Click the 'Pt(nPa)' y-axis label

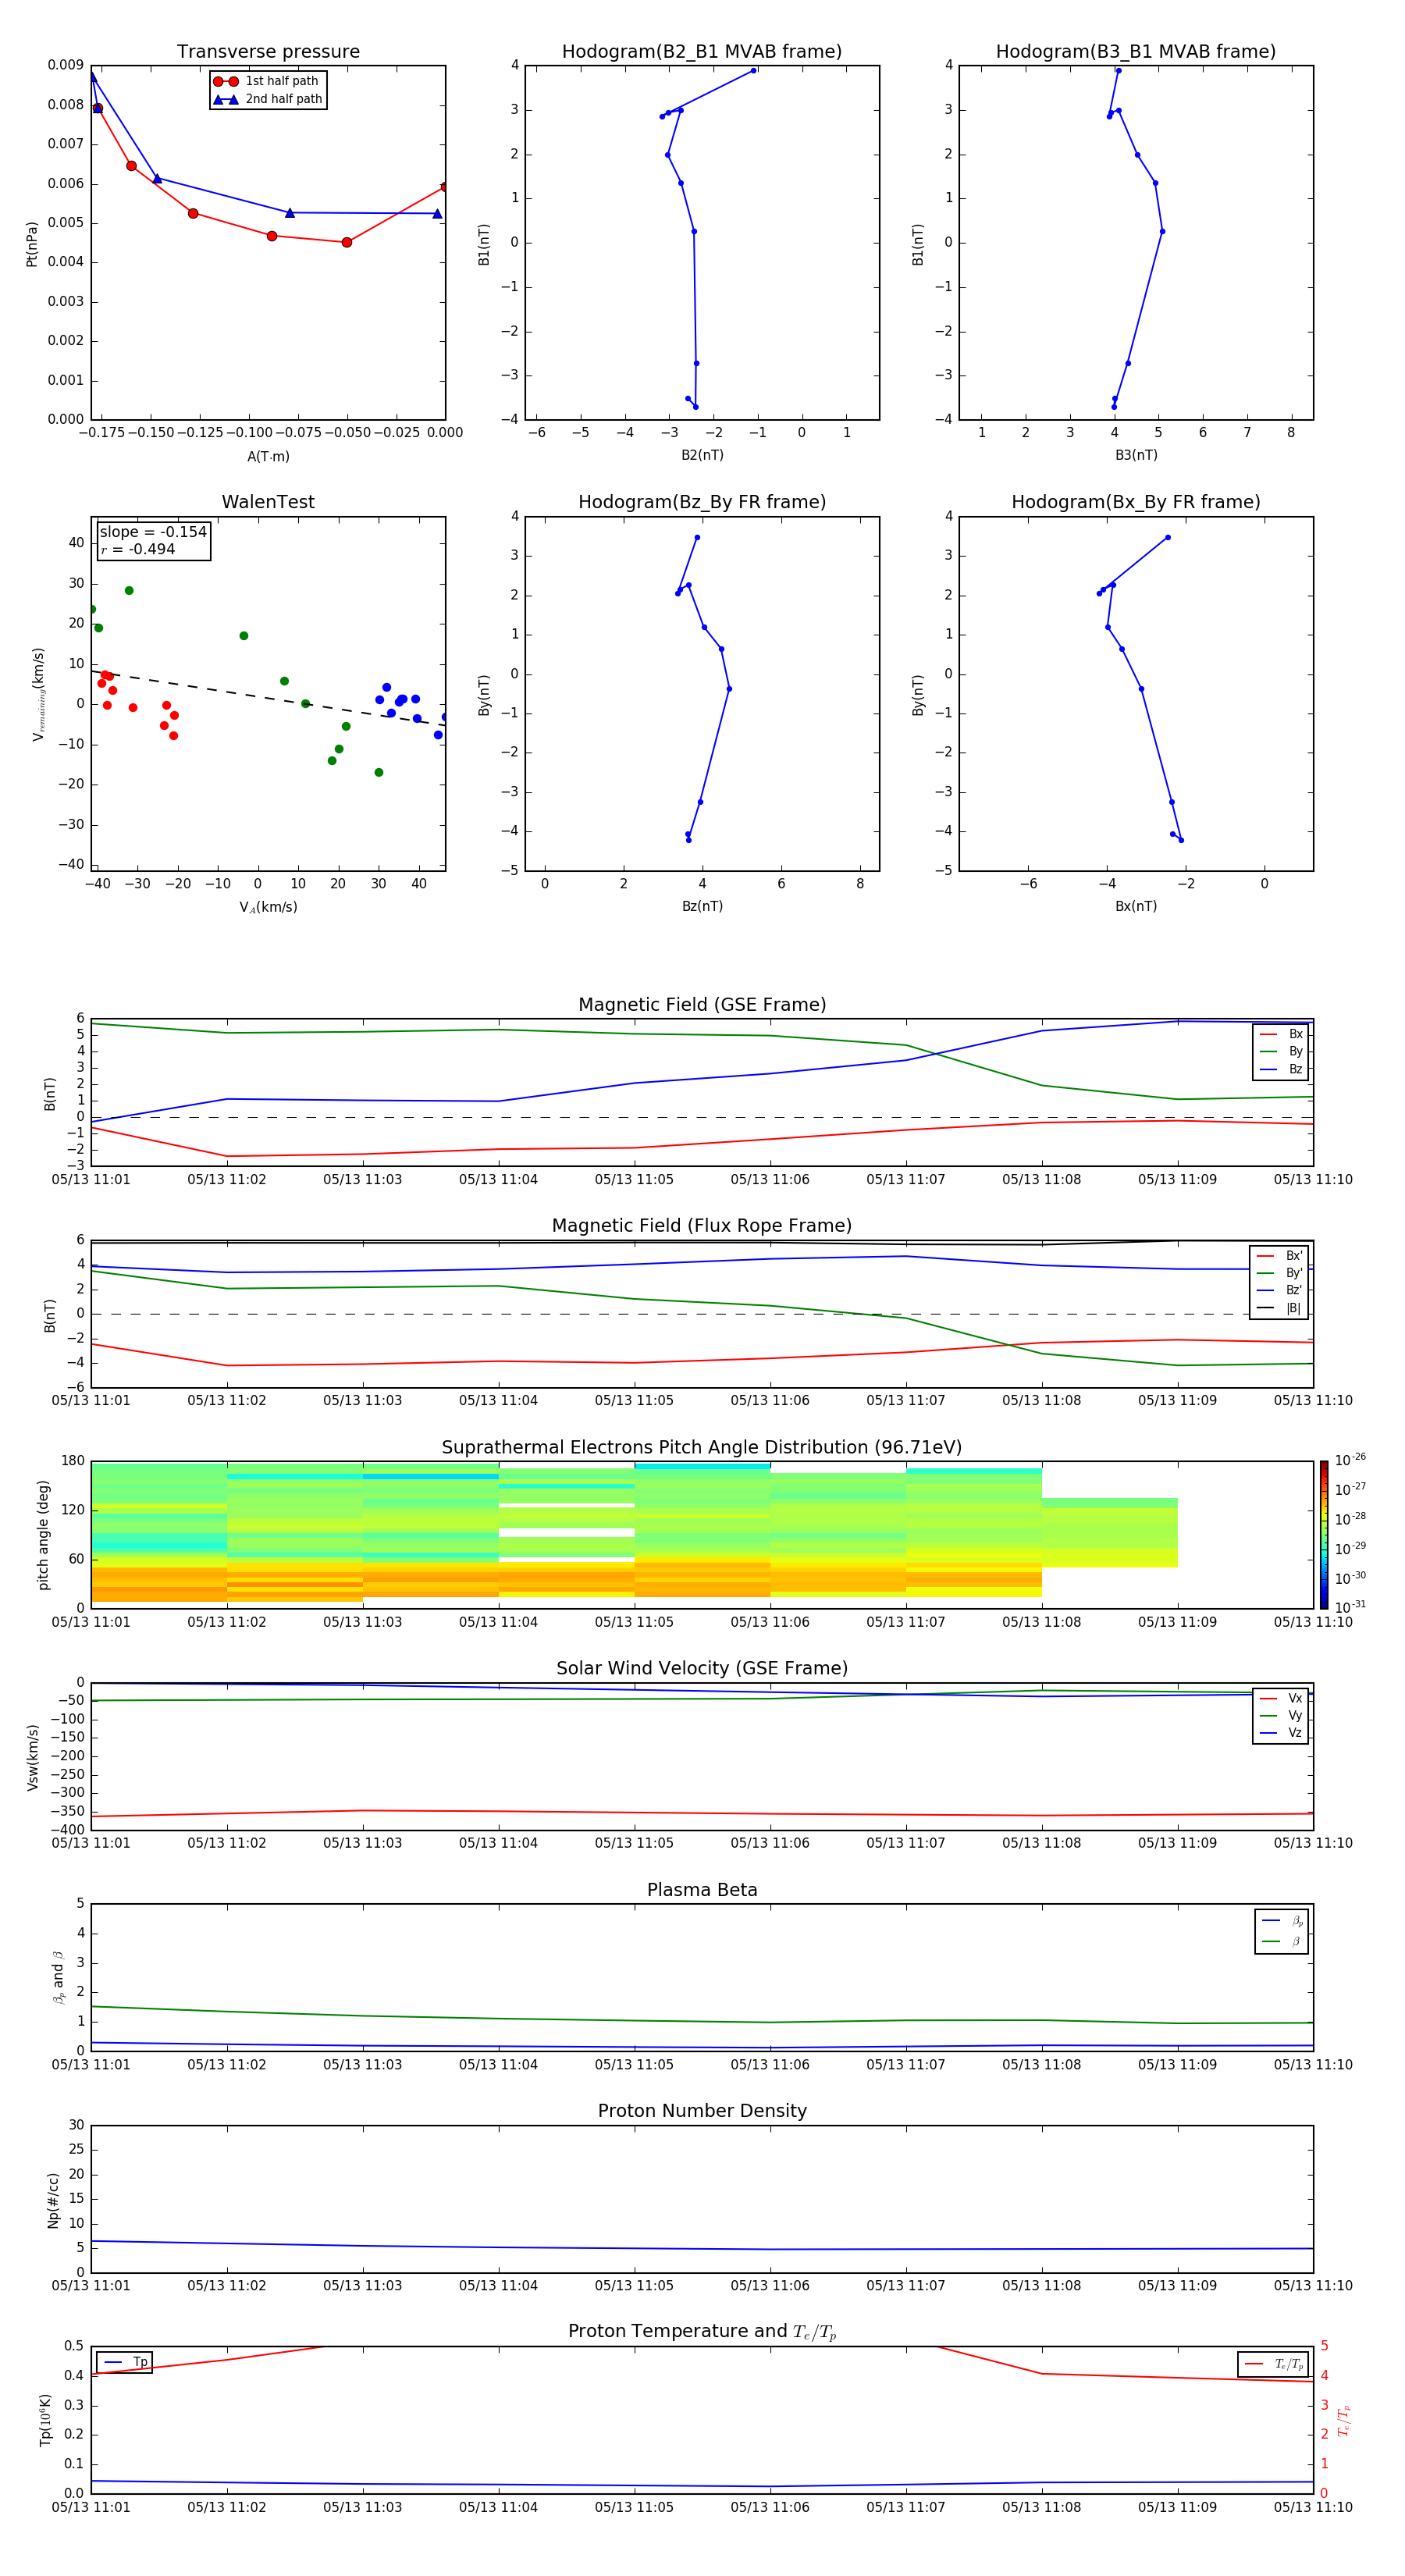pyautogui.click(x=32, y=243)
